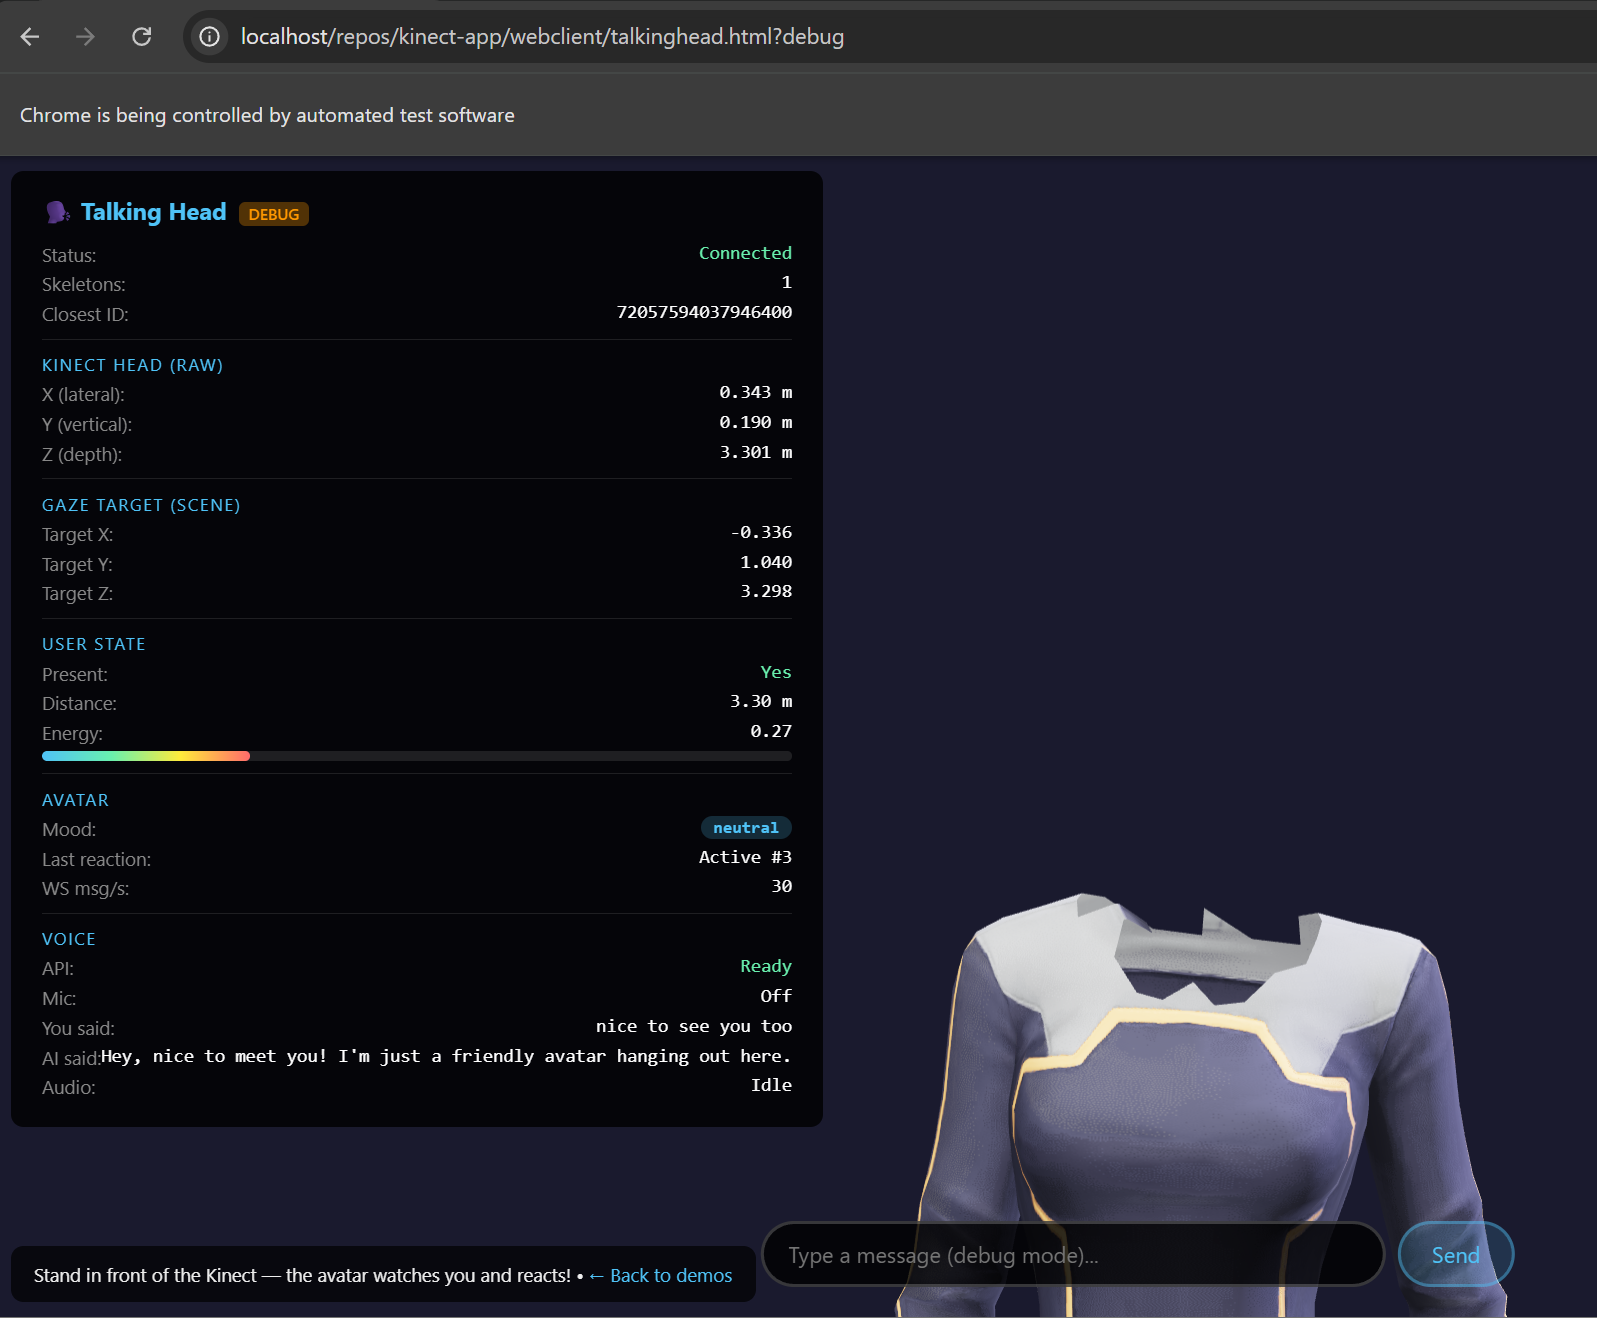Click the KINECT HEAD (RAW) section header
The height and width of the screenshot is (1318, 1597).
click(132, 365)
